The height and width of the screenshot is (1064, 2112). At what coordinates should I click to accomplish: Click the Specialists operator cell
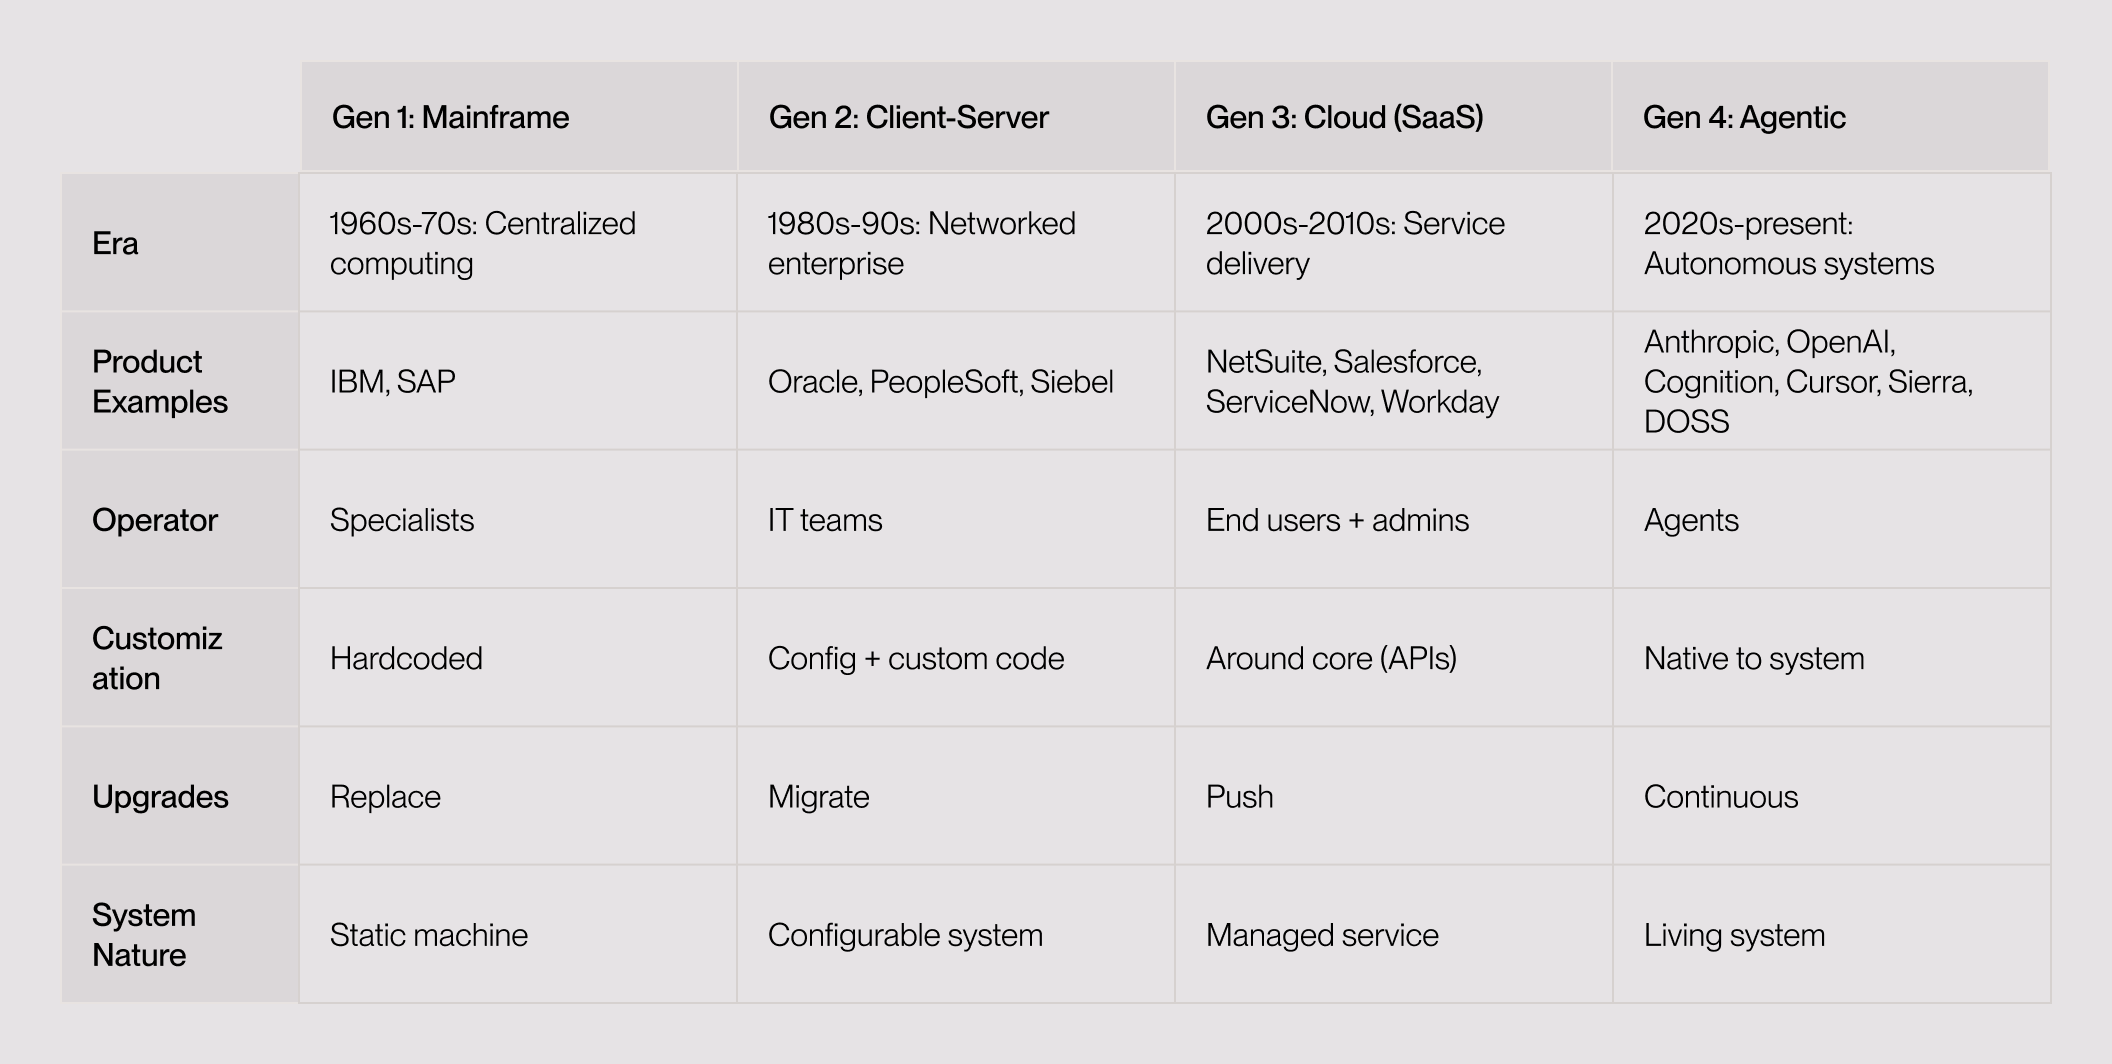click(x=402, y=520)
